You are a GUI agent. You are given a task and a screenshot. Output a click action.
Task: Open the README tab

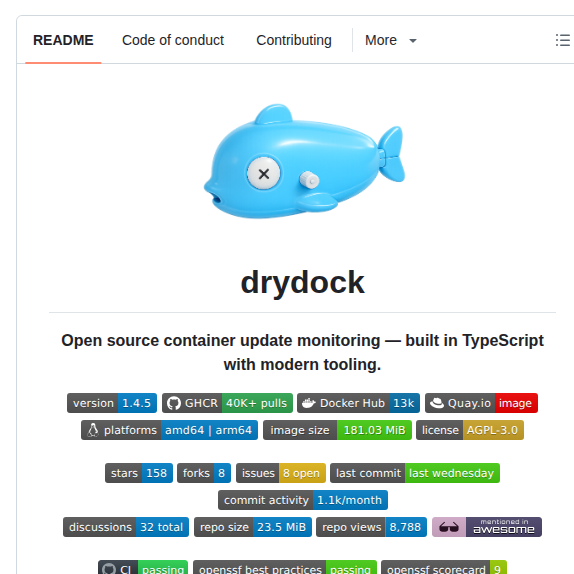pyautogui.click(x=63, y=40)
